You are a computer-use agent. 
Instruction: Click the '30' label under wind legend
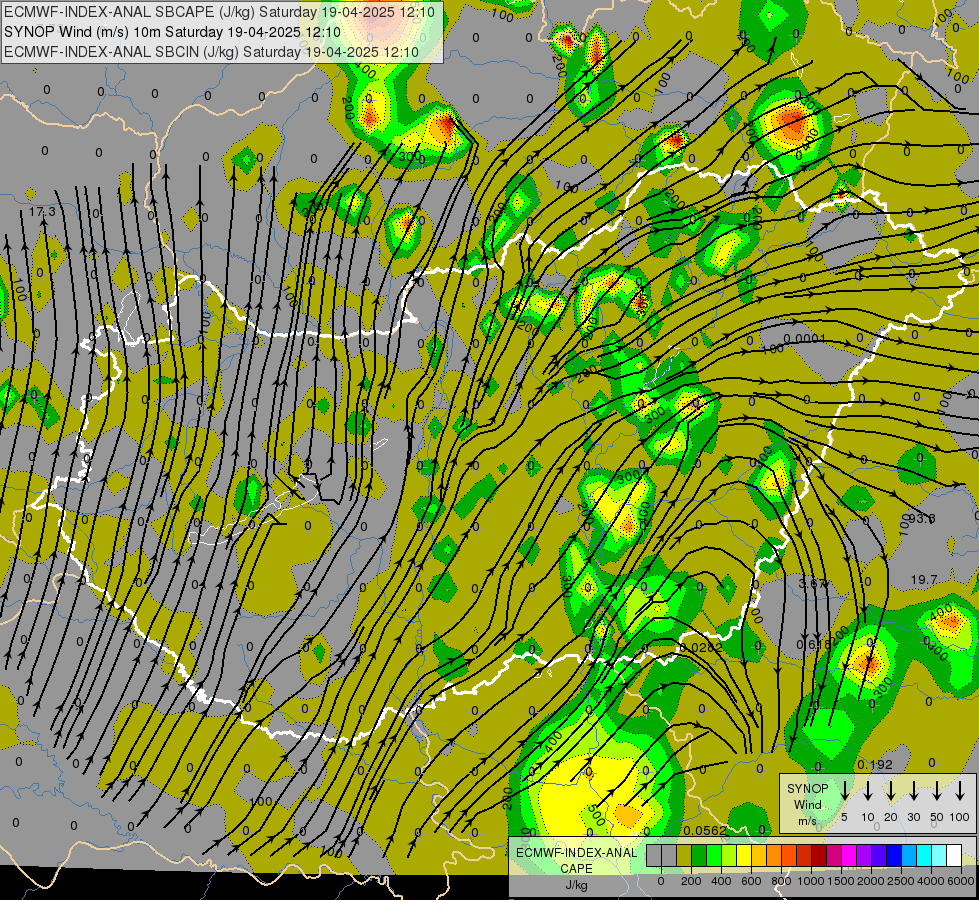click(x=913, y=817)
